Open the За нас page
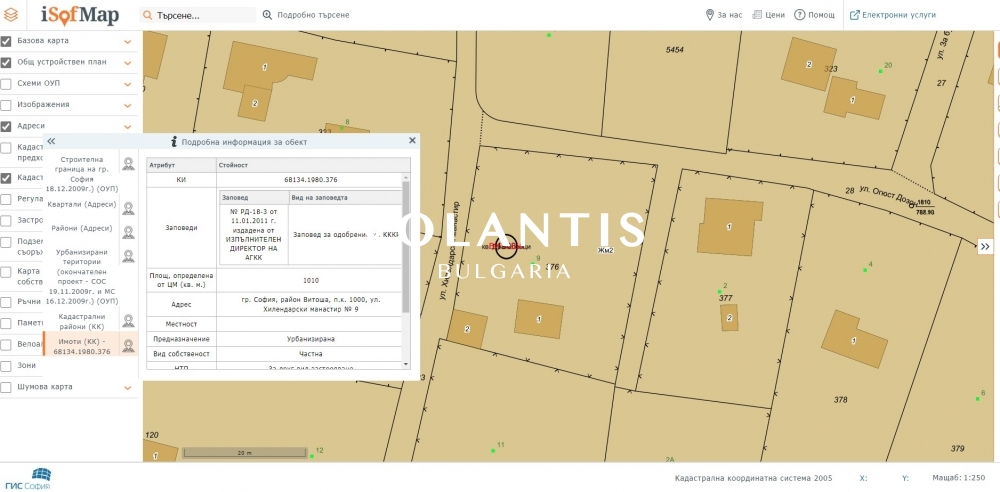This screenshot has width=1000, height=492. [724, 15]
